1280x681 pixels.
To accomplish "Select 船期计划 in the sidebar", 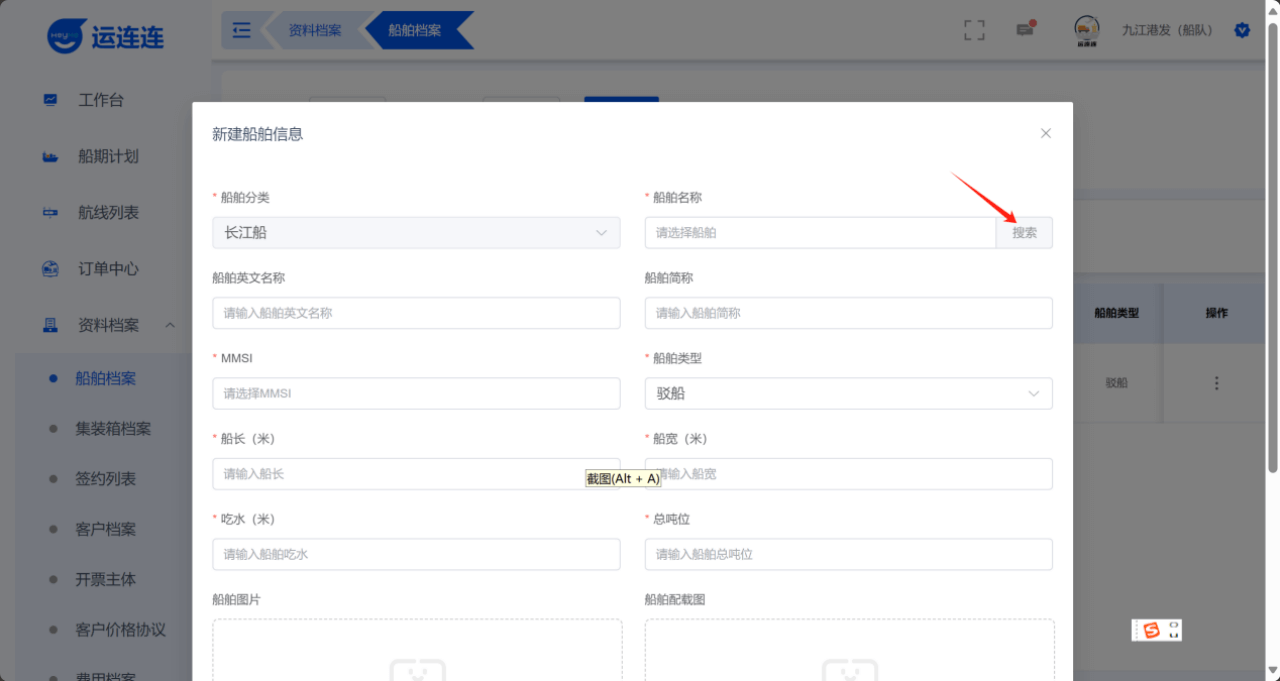I will [x=108, y=156].
